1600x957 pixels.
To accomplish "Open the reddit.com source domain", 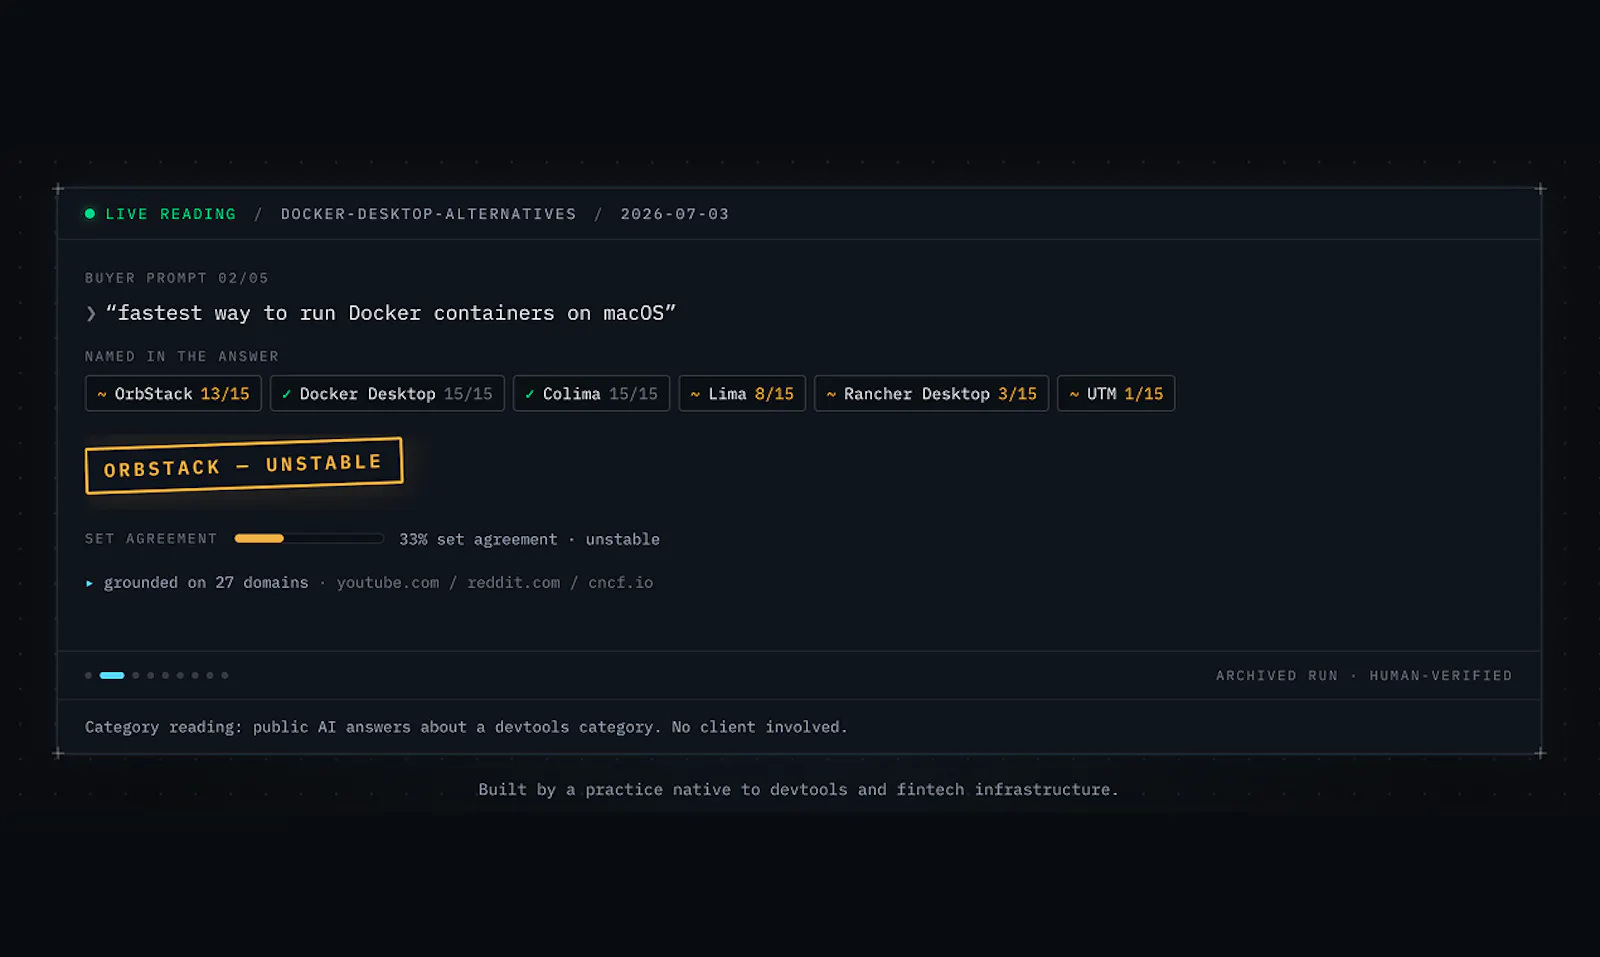I will (514, 582).
